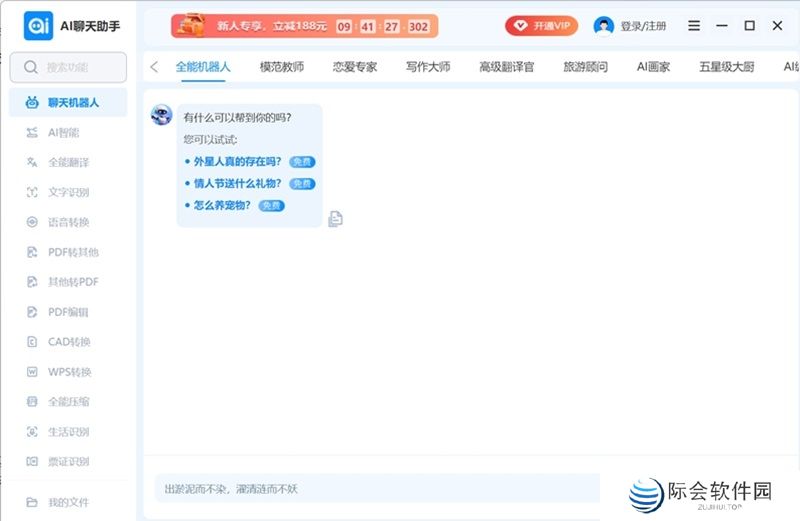This screenshot has width=800, height=521.
Task: Switch to the 旅游顾问 tab
Action: click(x=586, y=67)
